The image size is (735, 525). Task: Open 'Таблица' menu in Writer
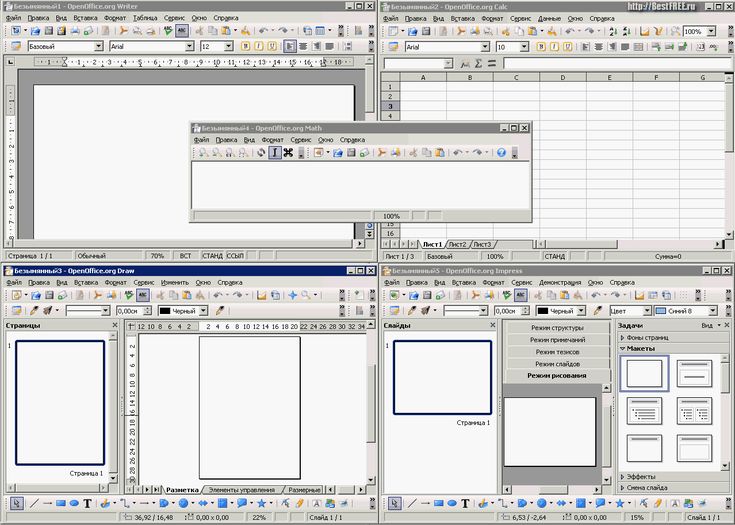click(145, 18)
